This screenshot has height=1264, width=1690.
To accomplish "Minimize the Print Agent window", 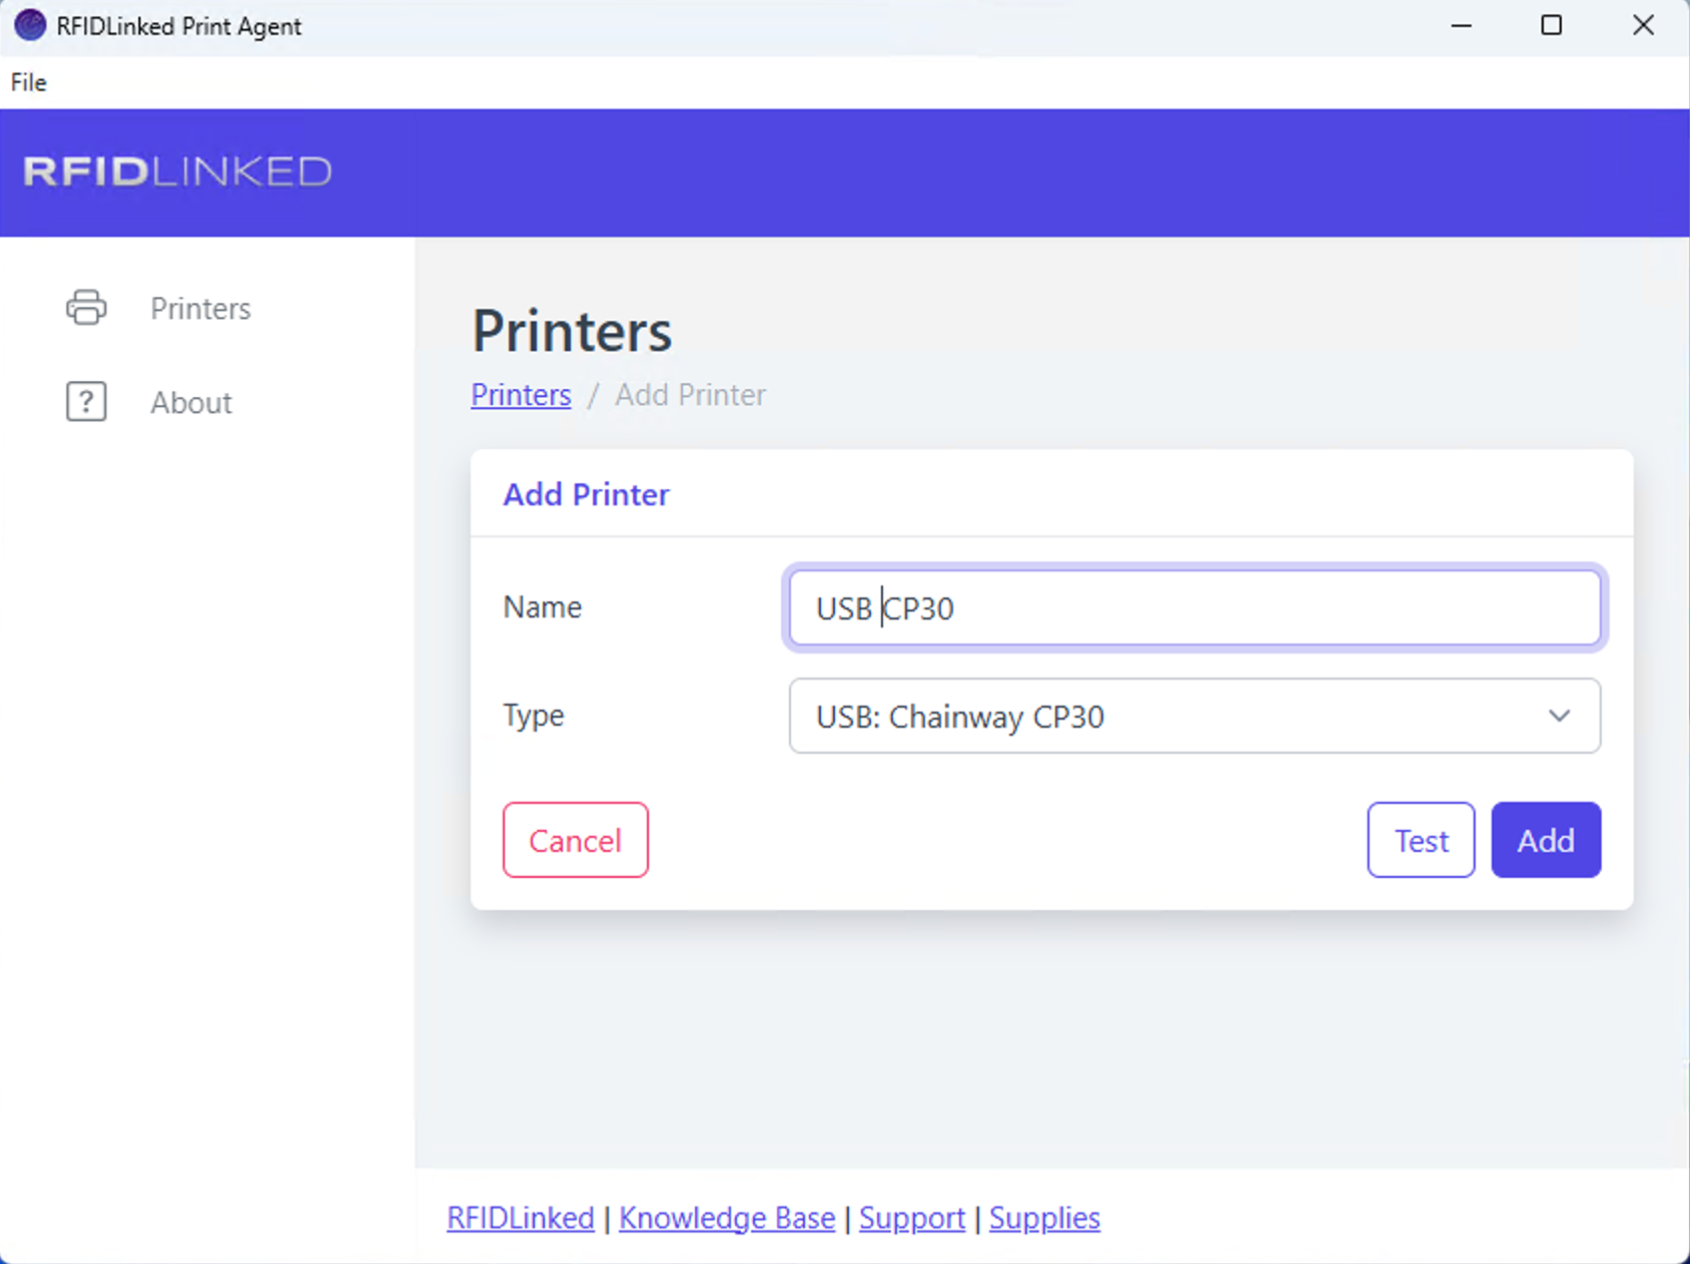I will click(1461, 26).
